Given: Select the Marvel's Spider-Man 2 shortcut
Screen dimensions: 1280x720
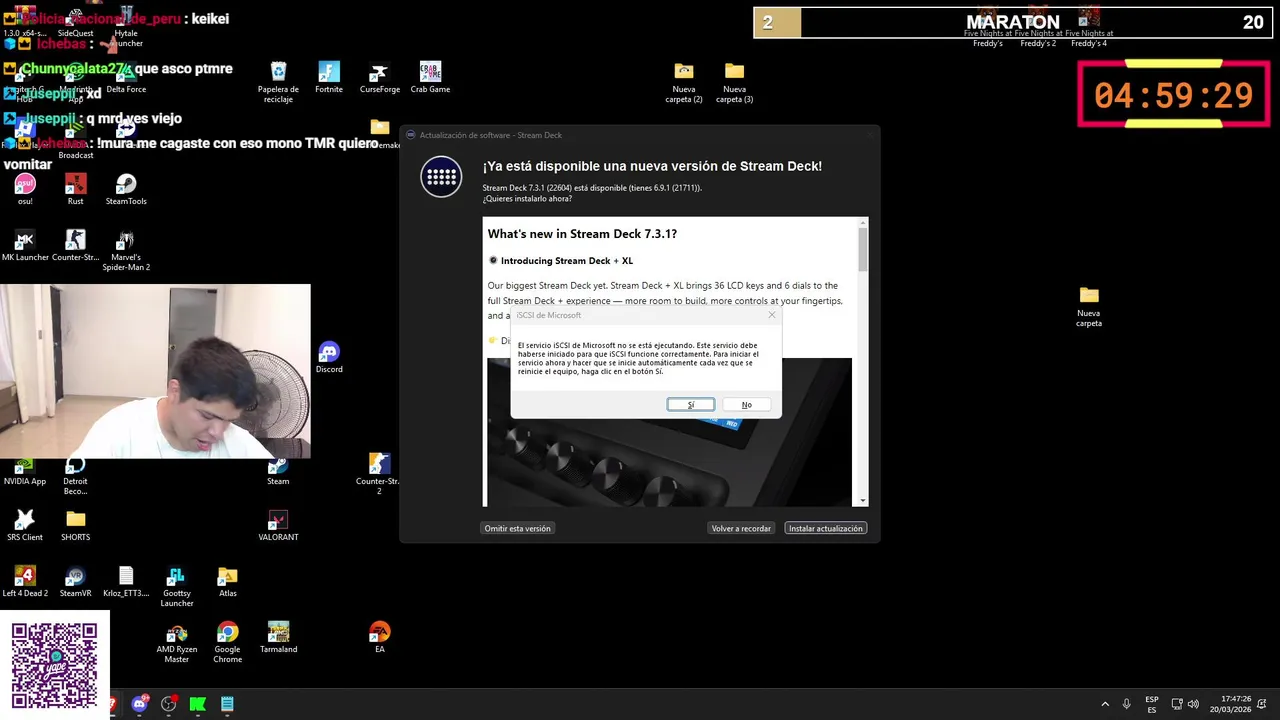Looking at the screenshot, I should tap(126, 250).
